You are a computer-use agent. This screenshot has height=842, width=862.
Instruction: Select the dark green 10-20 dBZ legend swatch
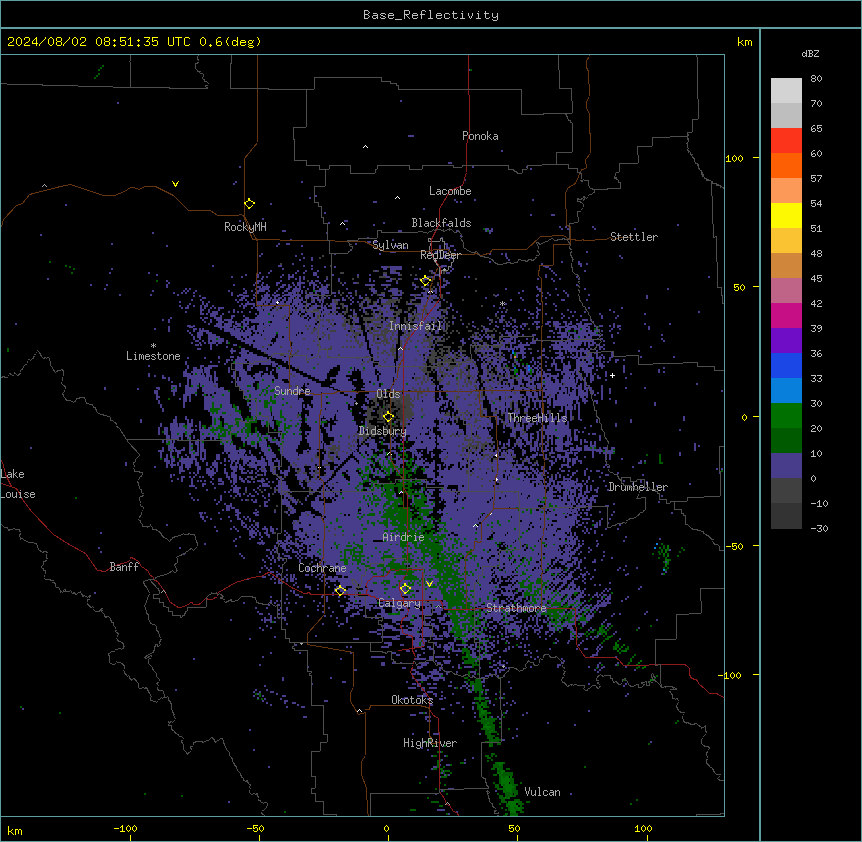point(786,441)
